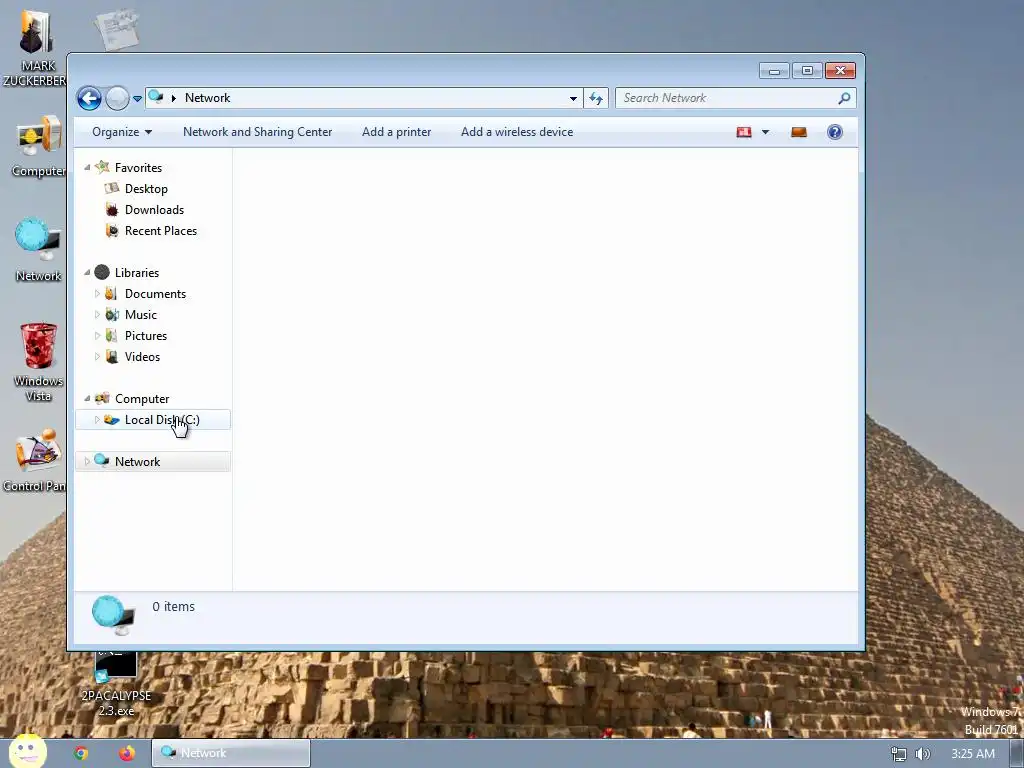
Task: Click the network tray icon
Action: pyautogui.click(x=899, y=754)
